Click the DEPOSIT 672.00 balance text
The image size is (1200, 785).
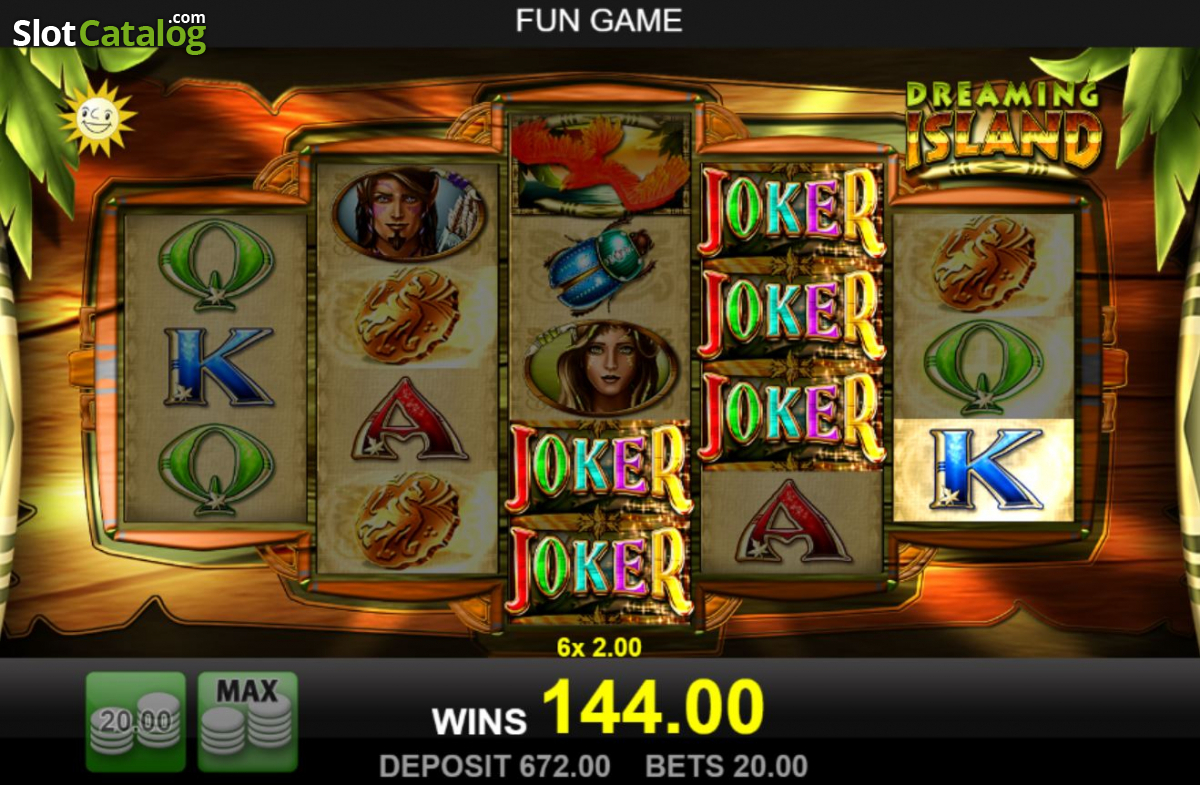[x=495, y=767]
